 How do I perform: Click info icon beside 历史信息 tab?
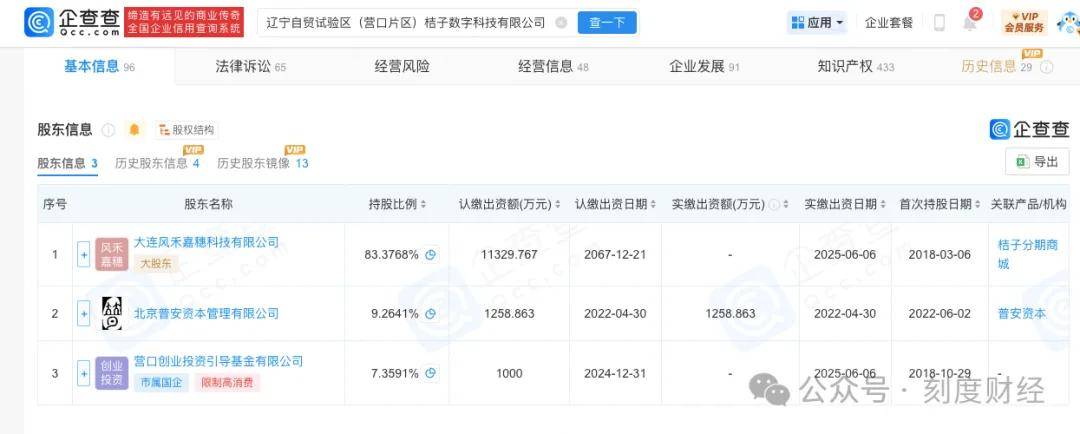pyautogui.click(x=1046, y=67)
